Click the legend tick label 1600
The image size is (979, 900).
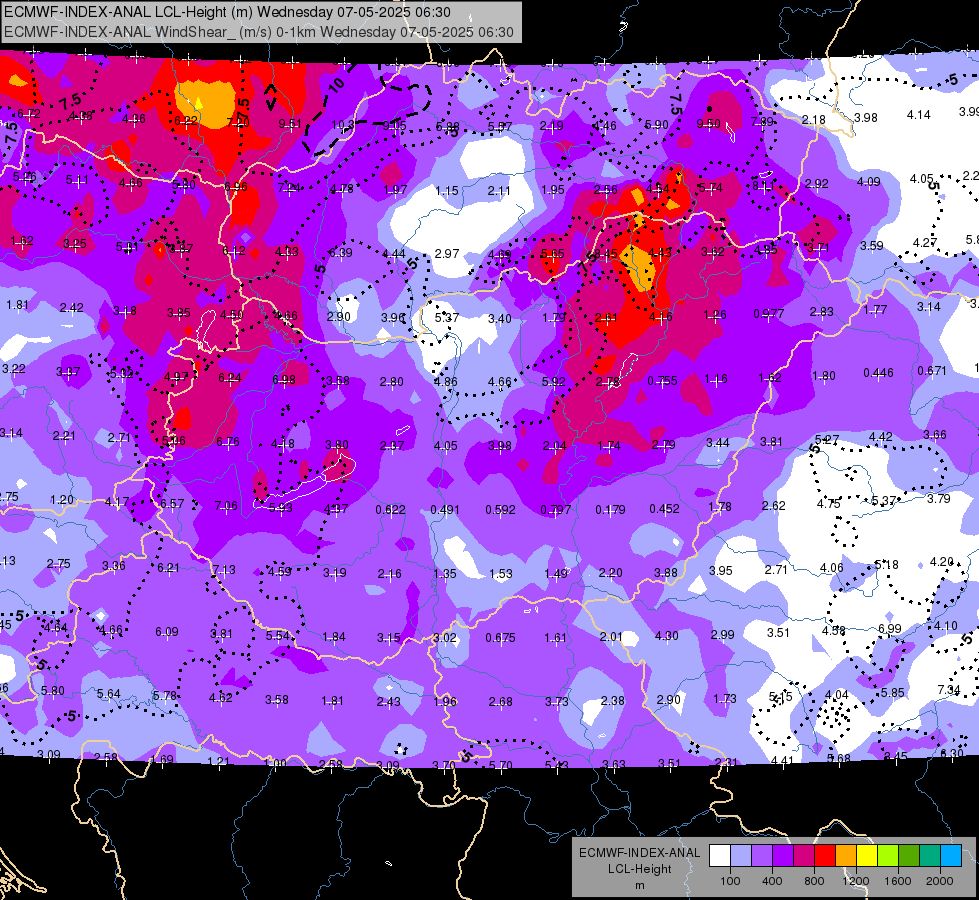pyautogui.click(x=898, y=881)
